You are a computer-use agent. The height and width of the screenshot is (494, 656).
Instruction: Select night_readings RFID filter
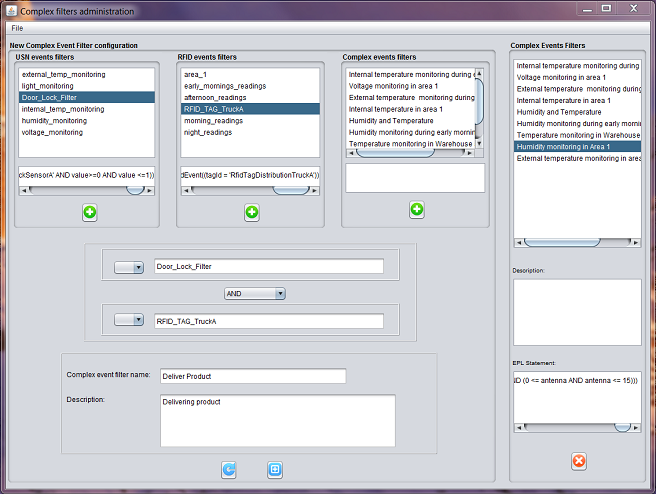click(x=250, y=132)
